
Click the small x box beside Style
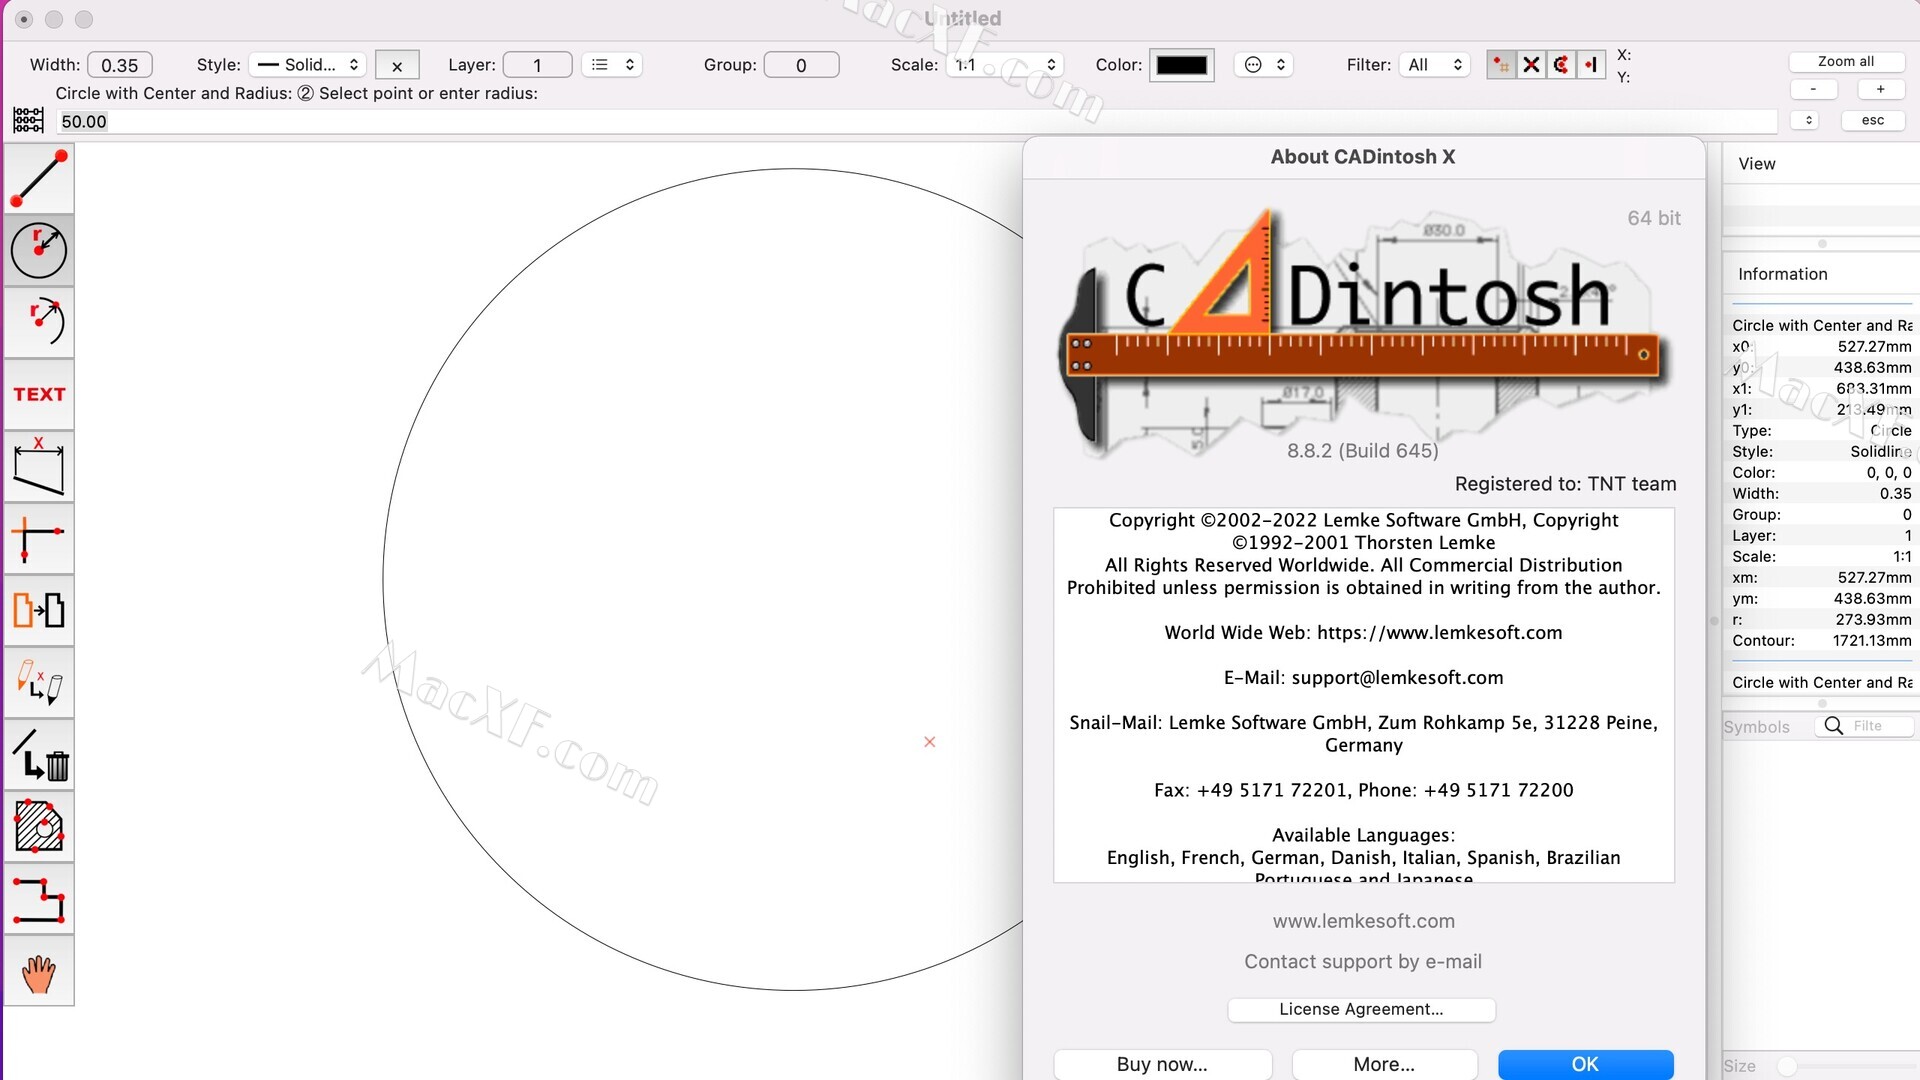tap(397, 66)
